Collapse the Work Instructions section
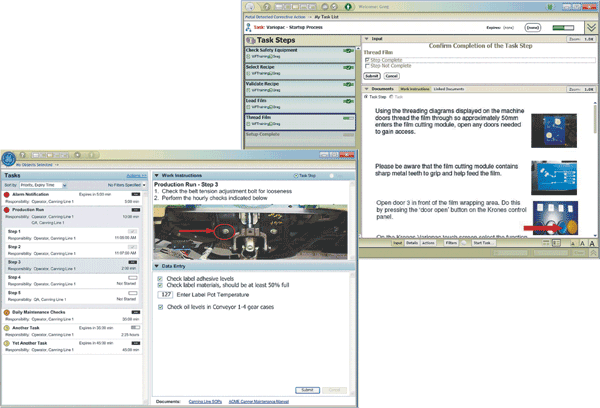Screen dimensions: 600x408 (x=157, y=175)
